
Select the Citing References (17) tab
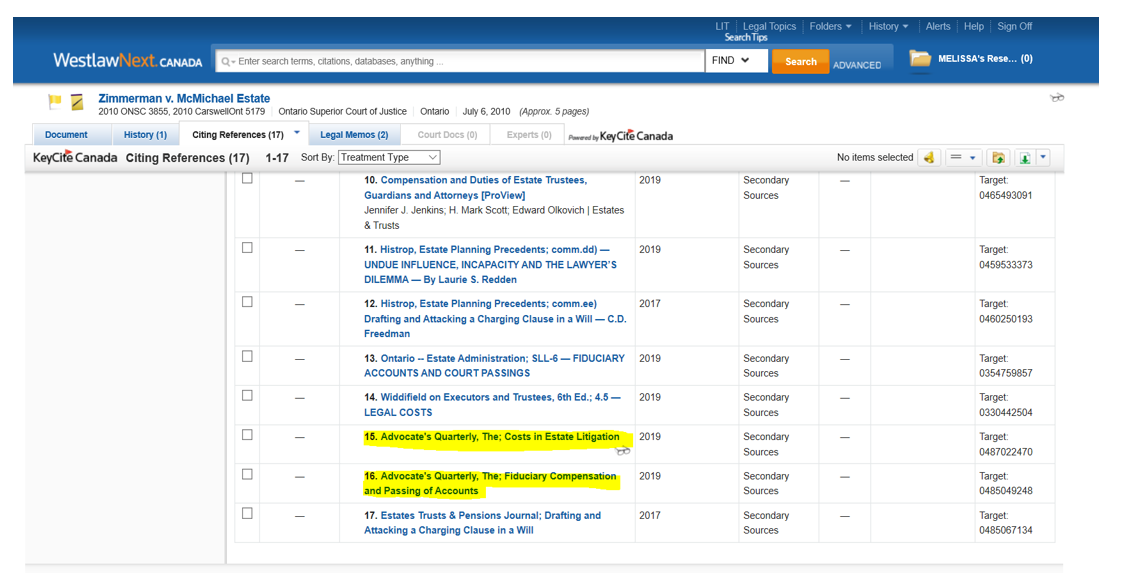pyautogui.click(x=238, y=135)
